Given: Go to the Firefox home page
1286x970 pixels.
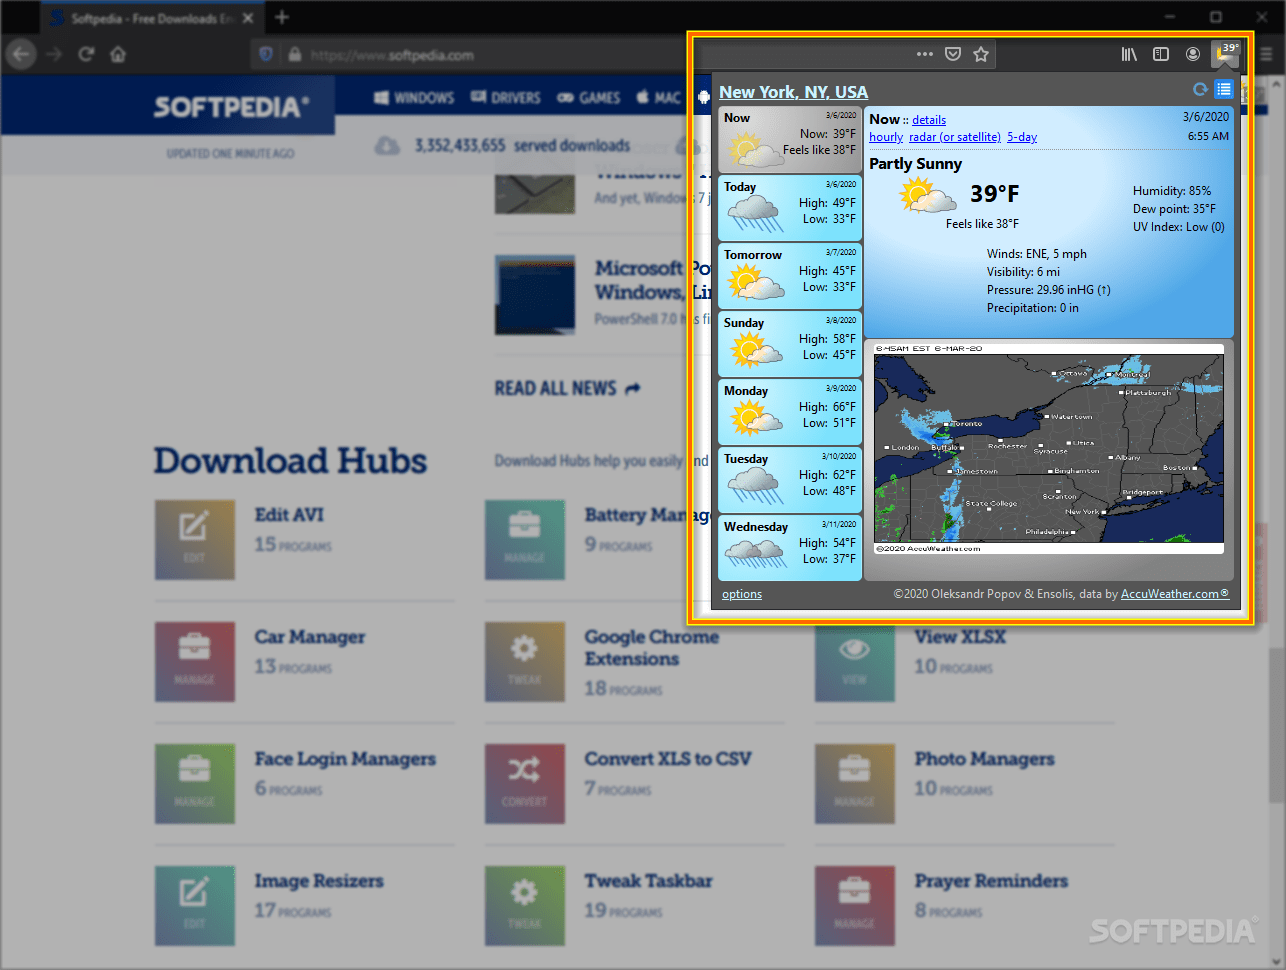Looking at the screenshot, I should click(118, 54).
